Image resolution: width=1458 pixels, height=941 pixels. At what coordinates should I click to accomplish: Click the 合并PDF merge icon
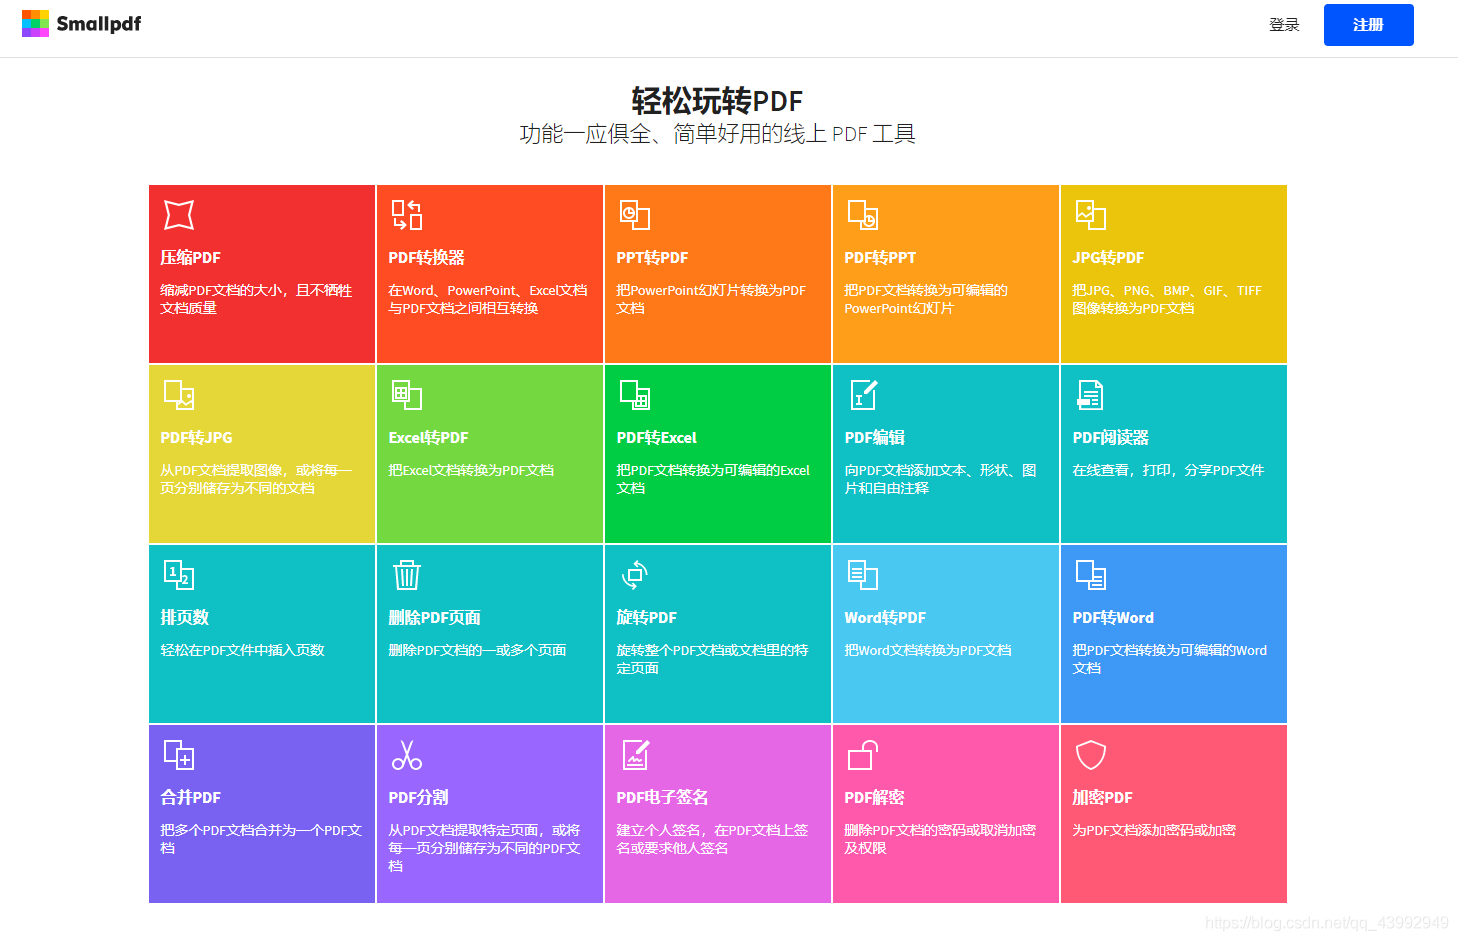pyautogui.click(x=179, y=755)
